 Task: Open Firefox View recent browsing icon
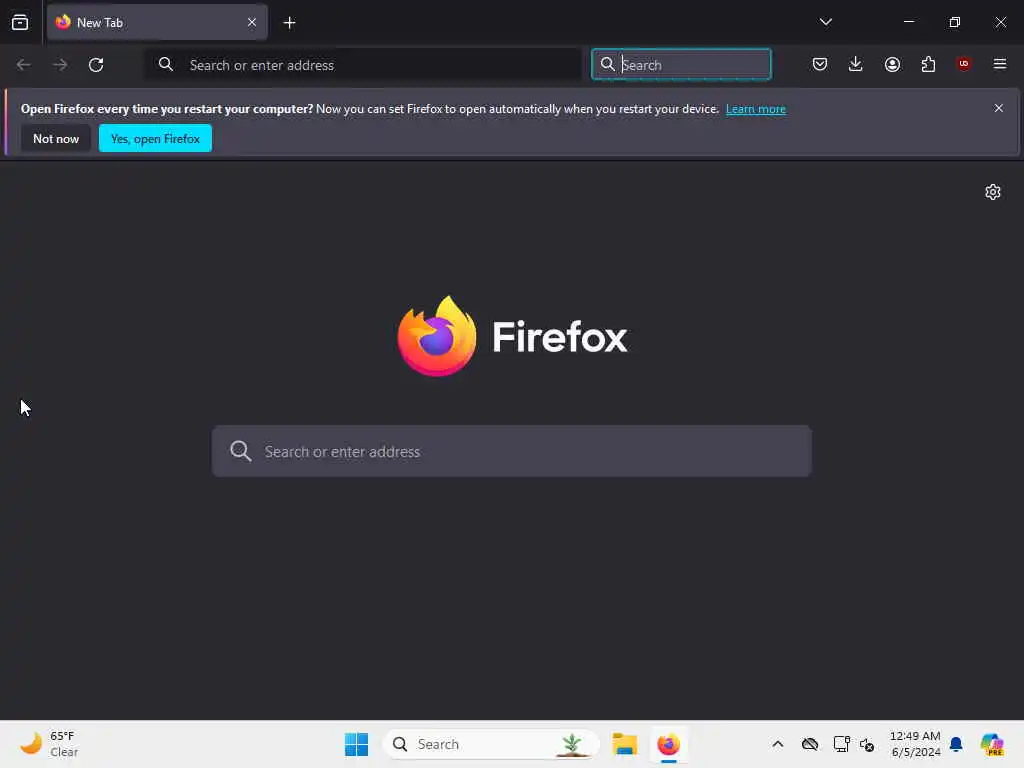click(20, 22)
